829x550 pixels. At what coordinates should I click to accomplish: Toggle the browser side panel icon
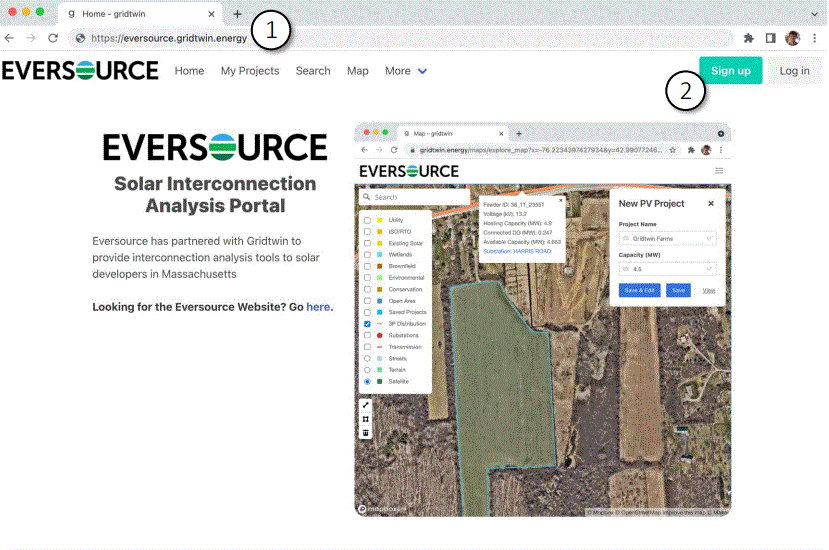[770, 38]
